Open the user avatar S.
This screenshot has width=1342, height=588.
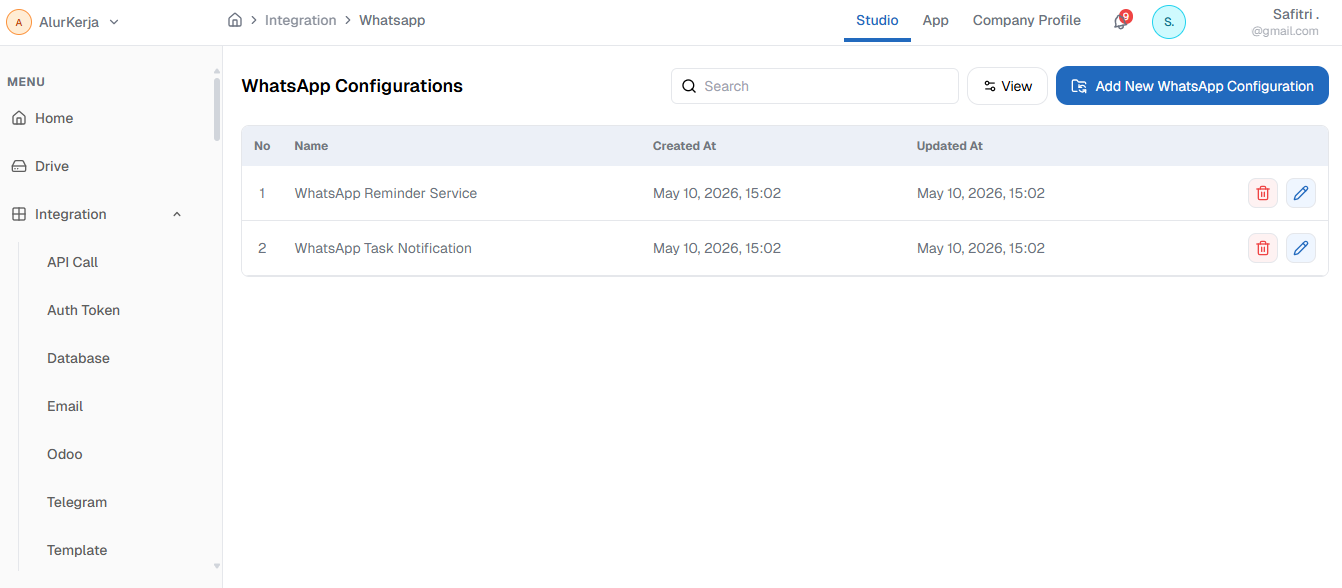click(1169, 21)
